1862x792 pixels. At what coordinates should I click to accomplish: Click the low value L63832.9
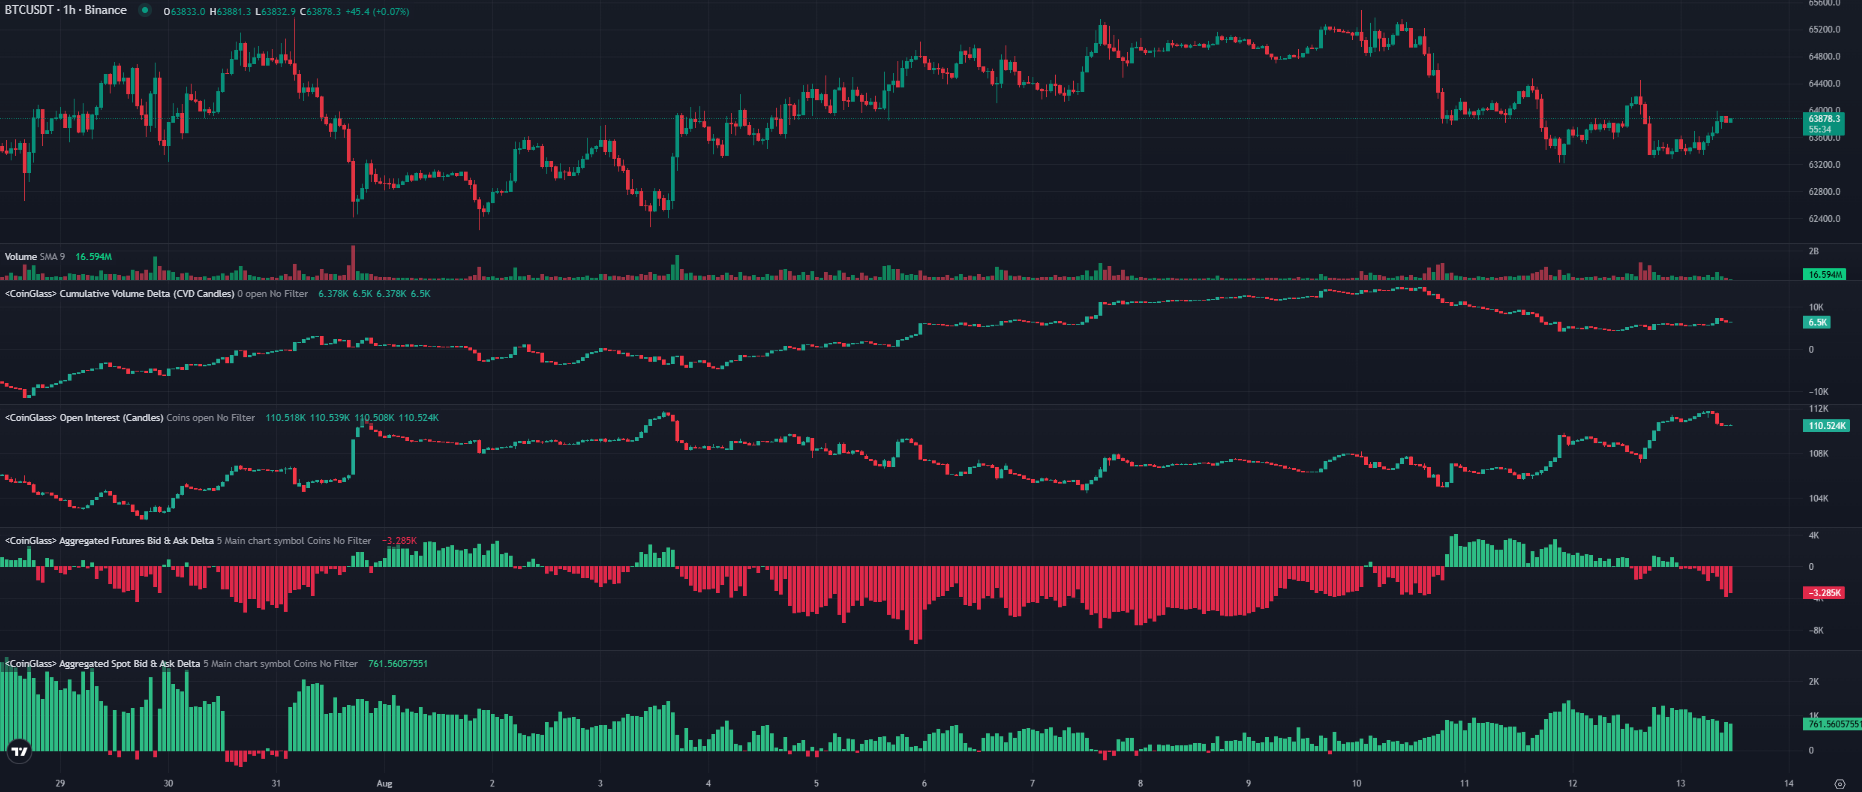[x=275, y=12]
